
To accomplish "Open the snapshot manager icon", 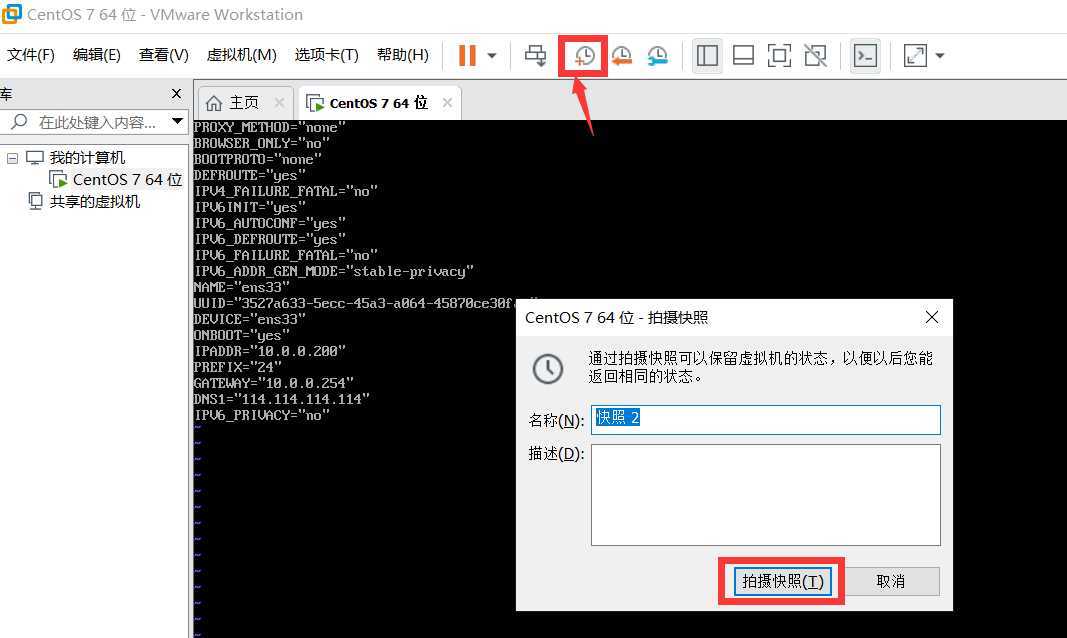I will click(657, 56).
